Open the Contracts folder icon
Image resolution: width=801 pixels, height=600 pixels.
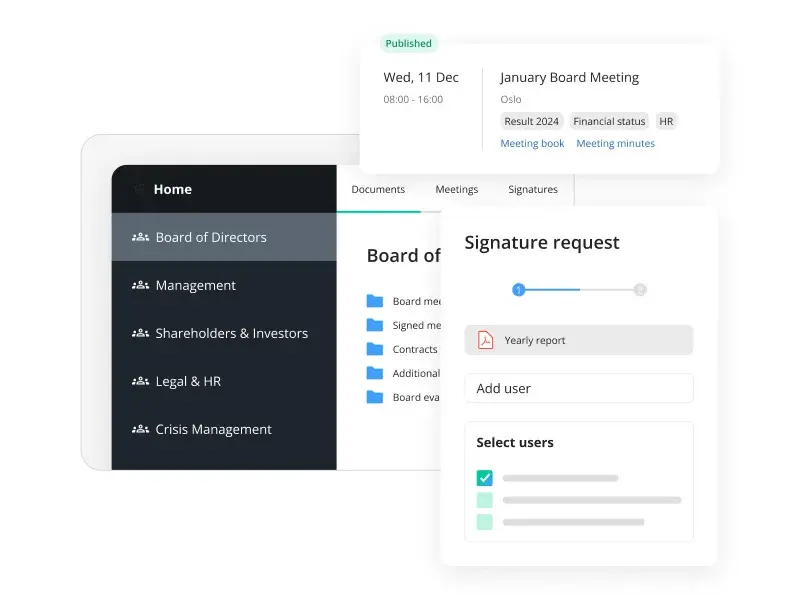pyautogui.click(x=375, y=349)
